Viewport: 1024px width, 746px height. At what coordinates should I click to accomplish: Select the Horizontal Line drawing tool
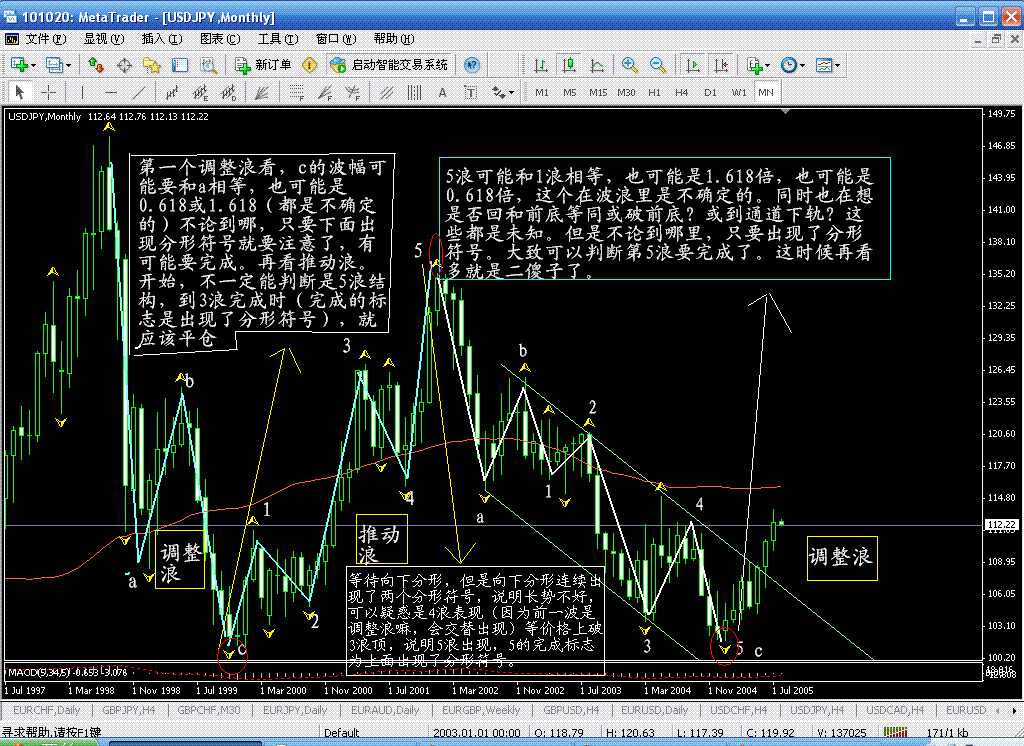tap(110, 92)
